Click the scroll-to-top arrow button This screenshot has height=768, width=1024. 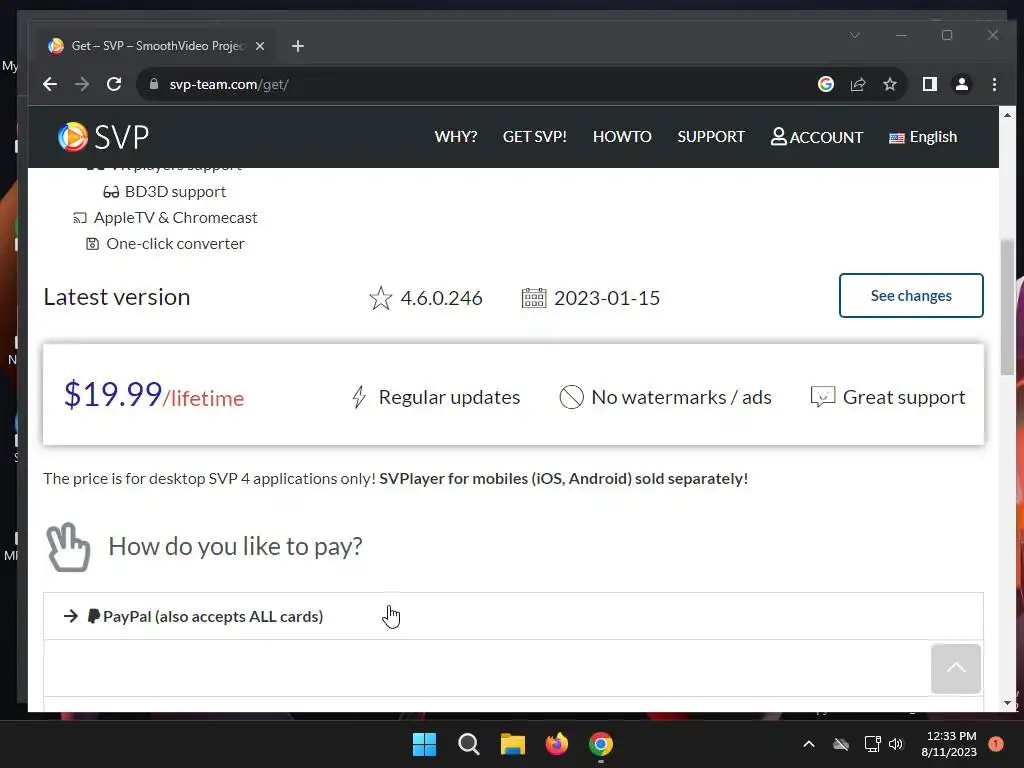tap(955, 669)
